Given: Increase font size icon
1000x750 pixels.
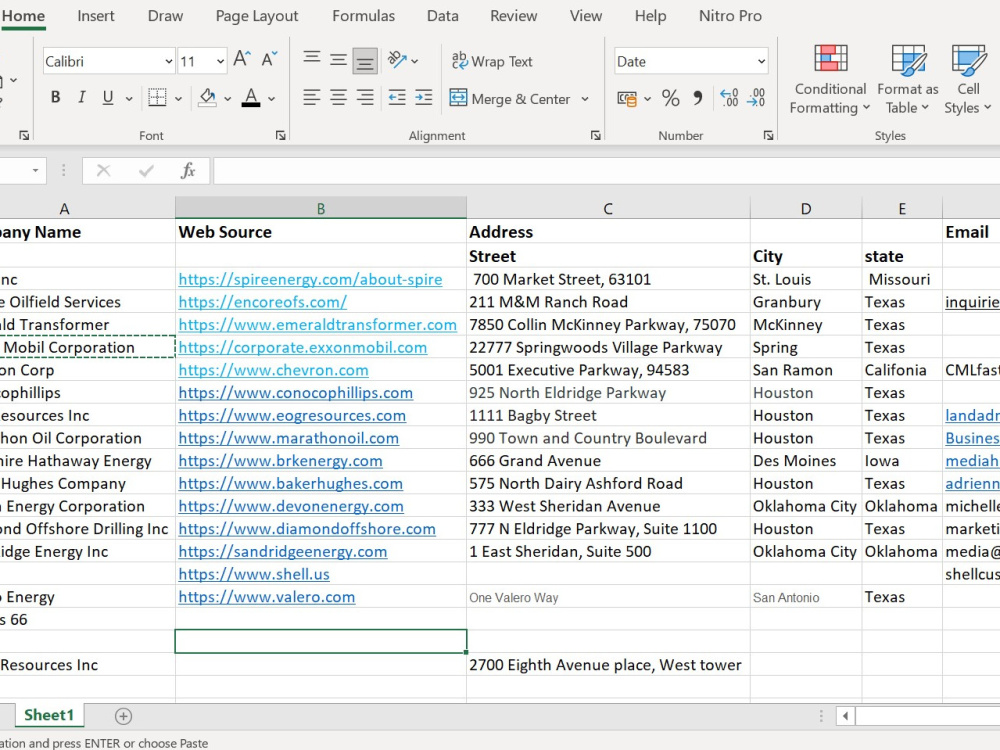Looking at the screenshot, I should (242, 60).
